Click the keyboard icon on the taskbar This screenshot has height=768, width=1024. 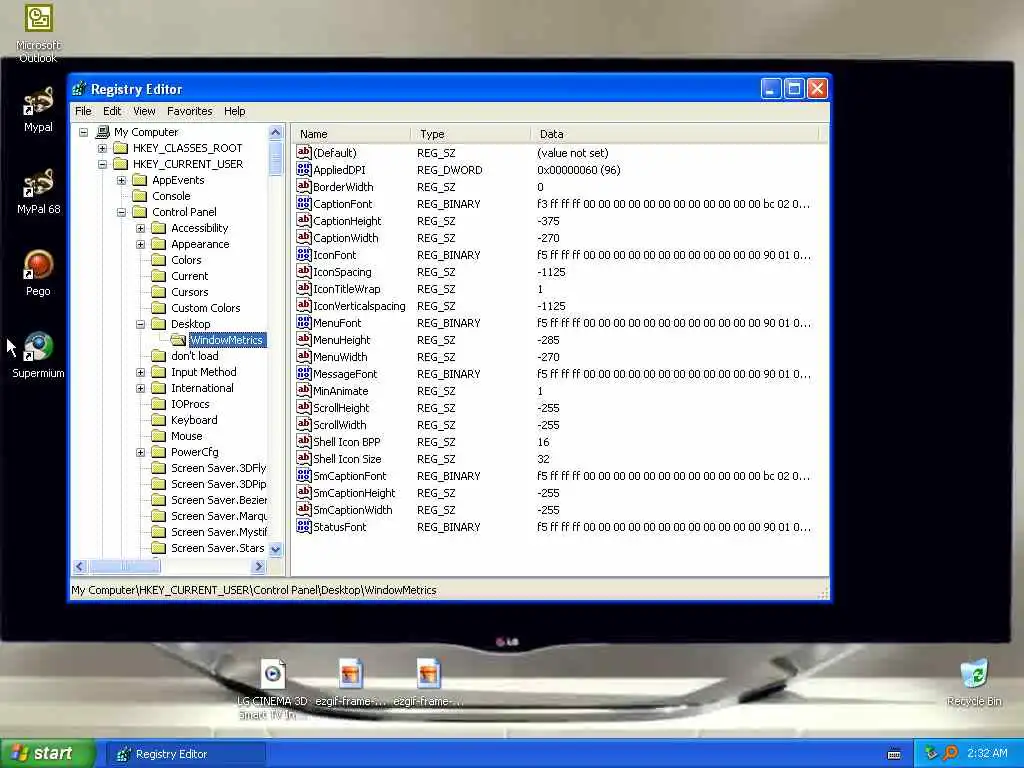pyautogui.click(x=894, y=755)
